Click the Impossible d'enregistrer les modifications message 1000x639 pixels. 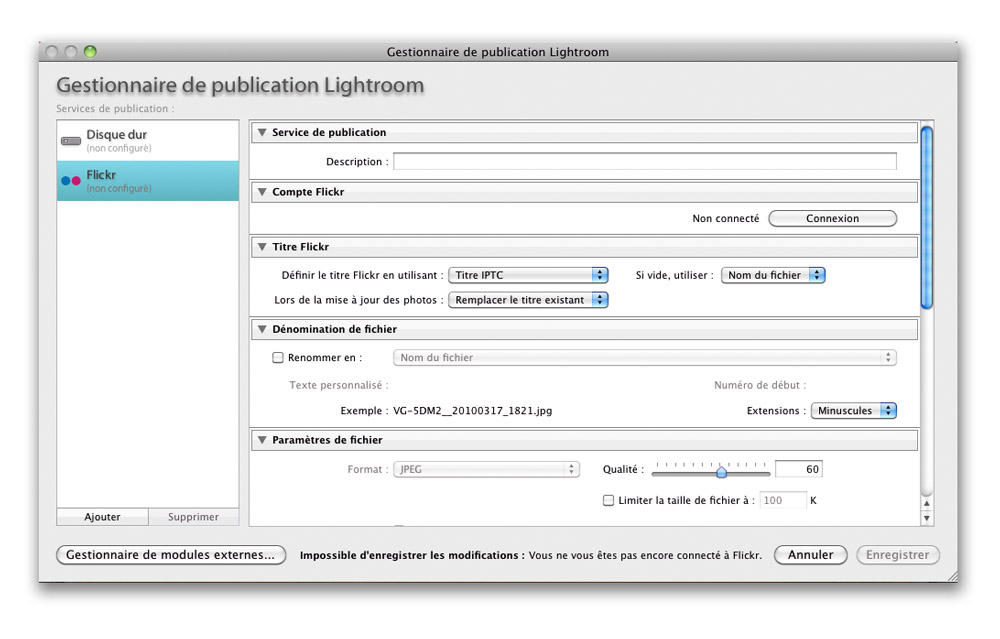531,555
